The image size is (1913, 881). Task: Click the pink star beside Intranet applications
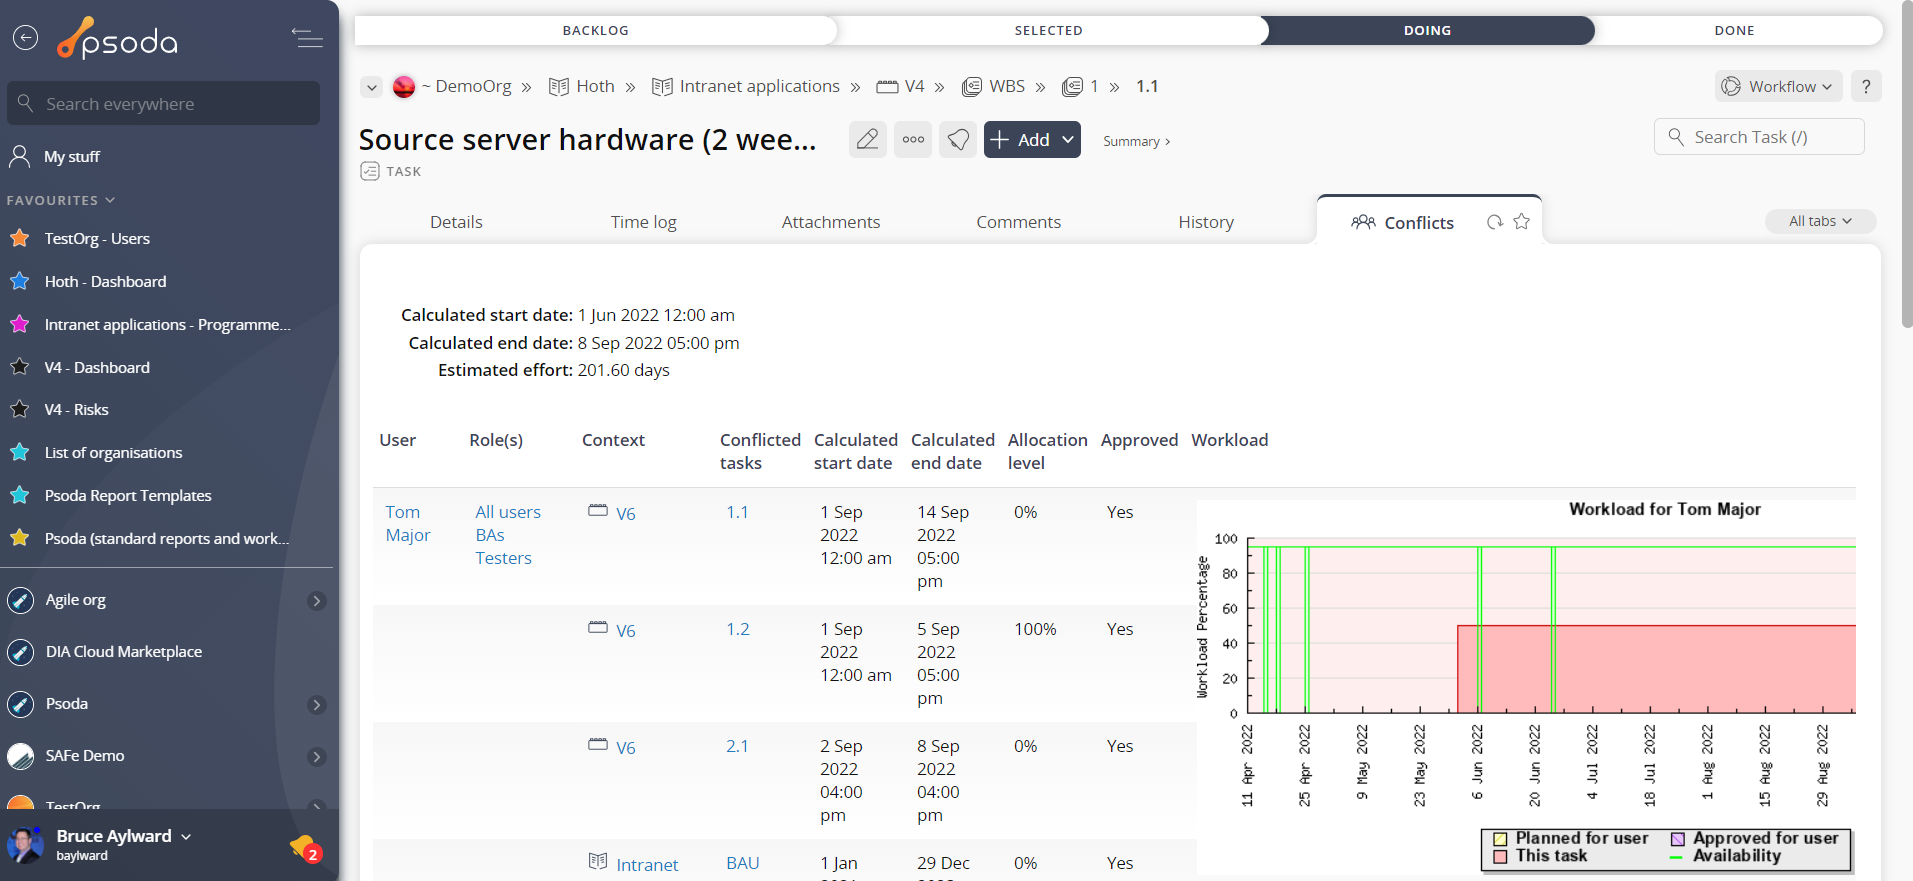tap(19, 324)
